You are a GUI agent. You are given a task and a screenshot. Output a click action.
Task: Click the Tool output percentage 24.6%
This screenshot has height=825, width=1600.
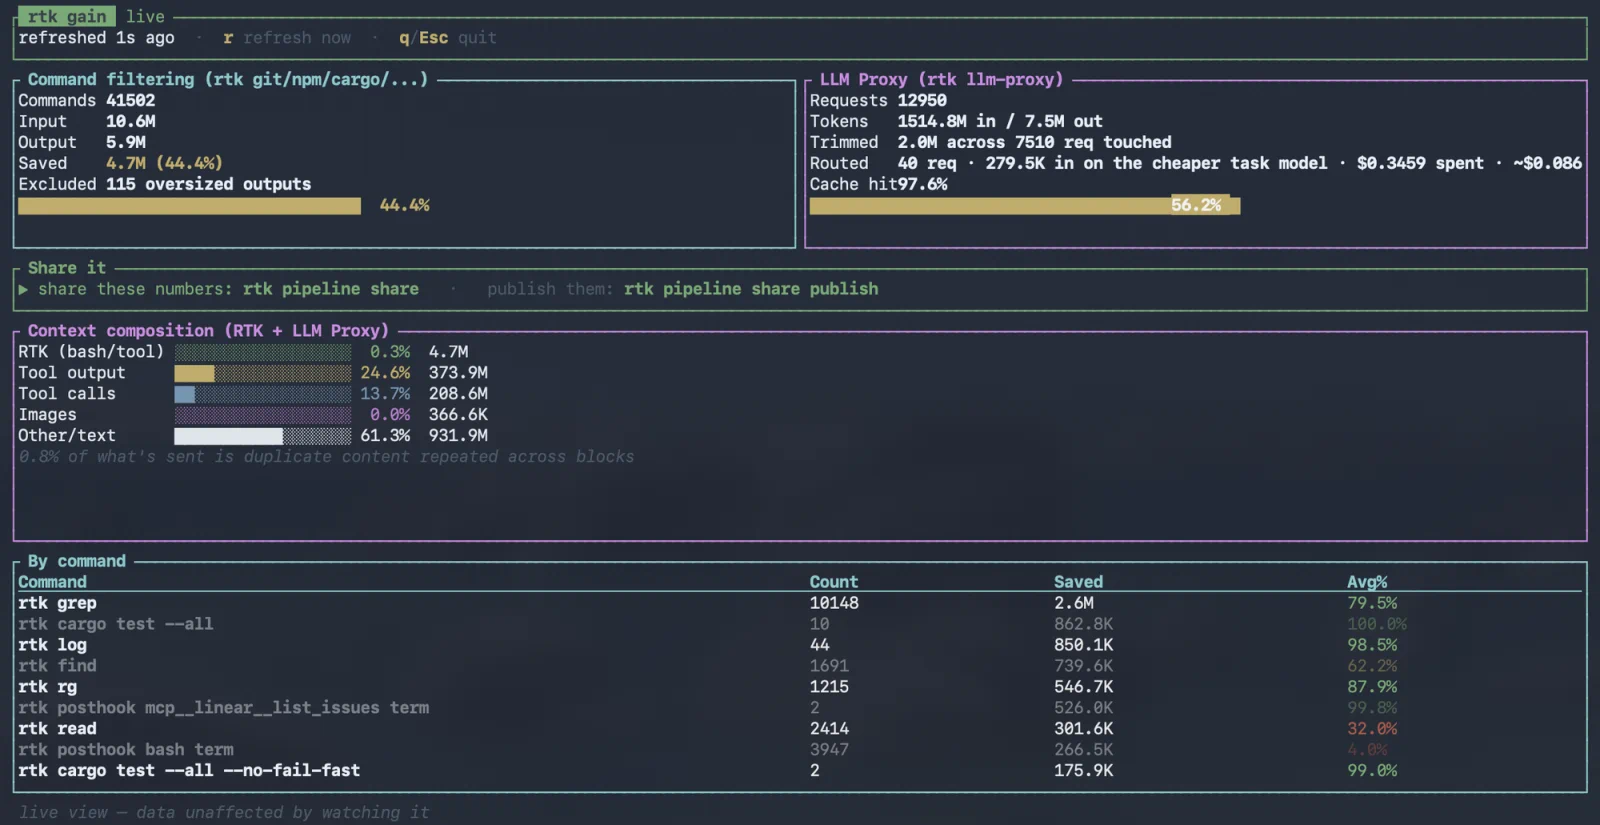click(385, 373)
